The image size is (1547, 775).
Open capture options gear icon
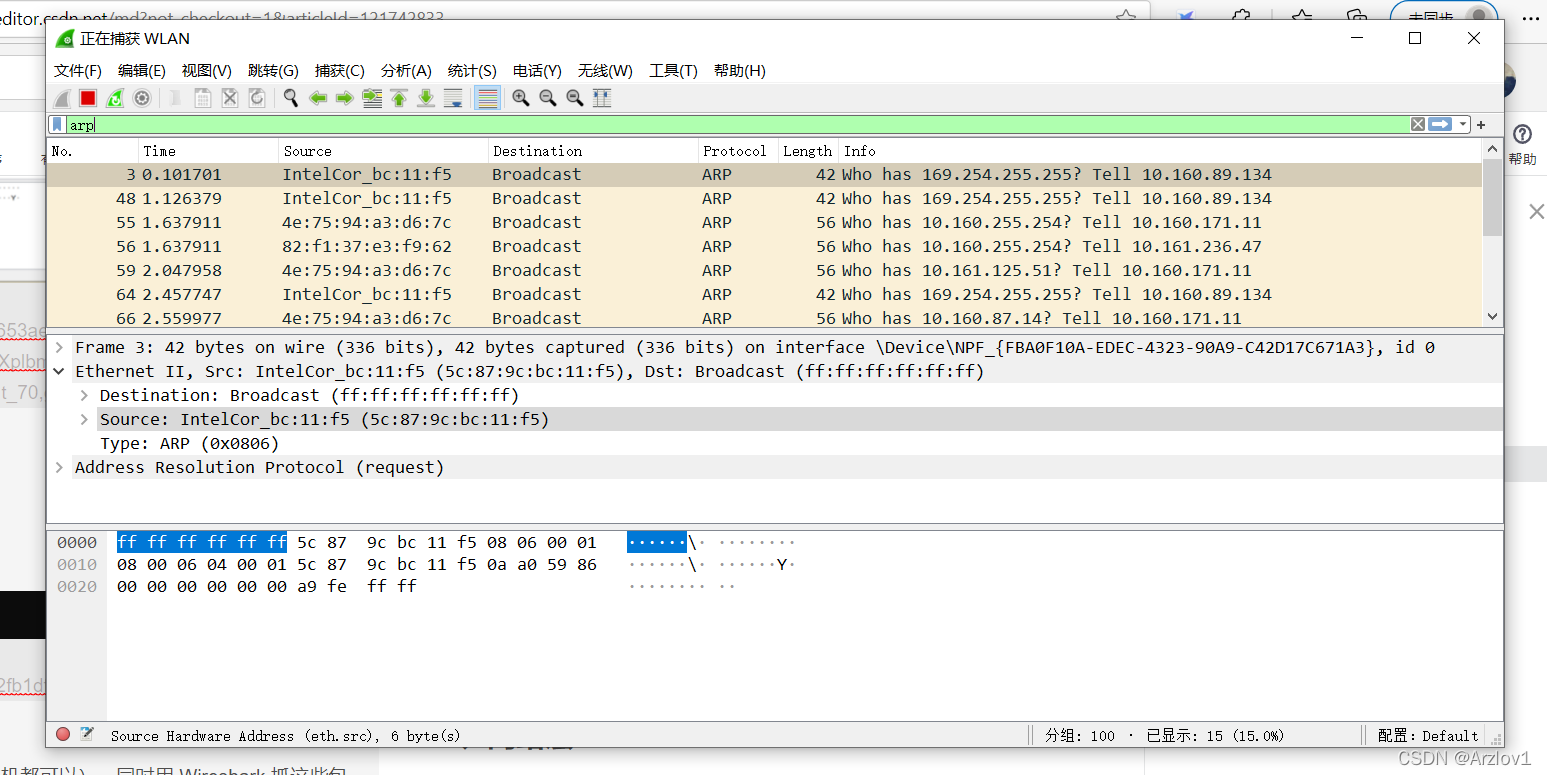point(142,98)
